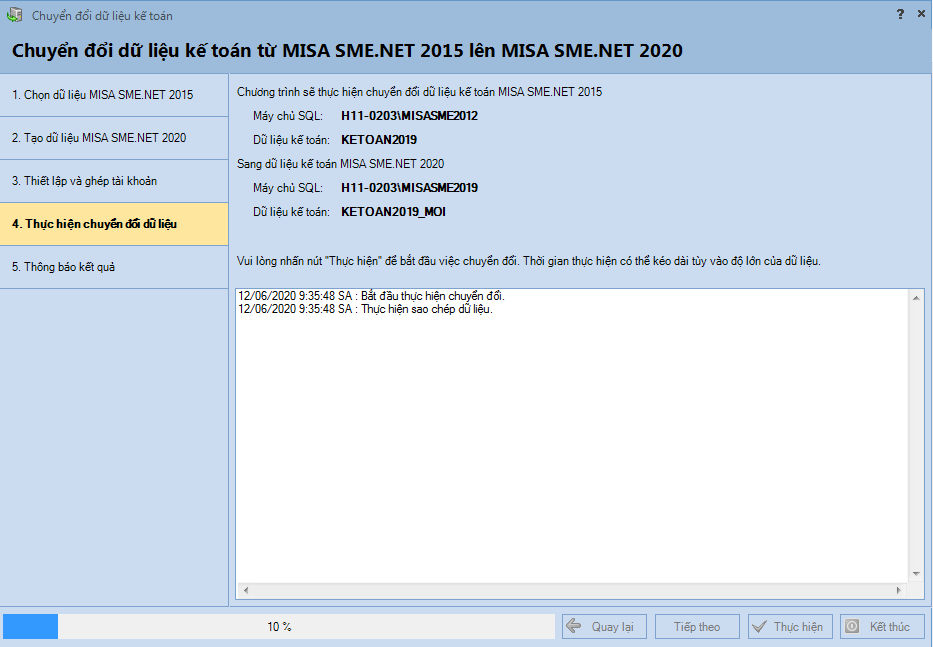Click the Kết thúc button
933x647 pixels.
[882, 627]
